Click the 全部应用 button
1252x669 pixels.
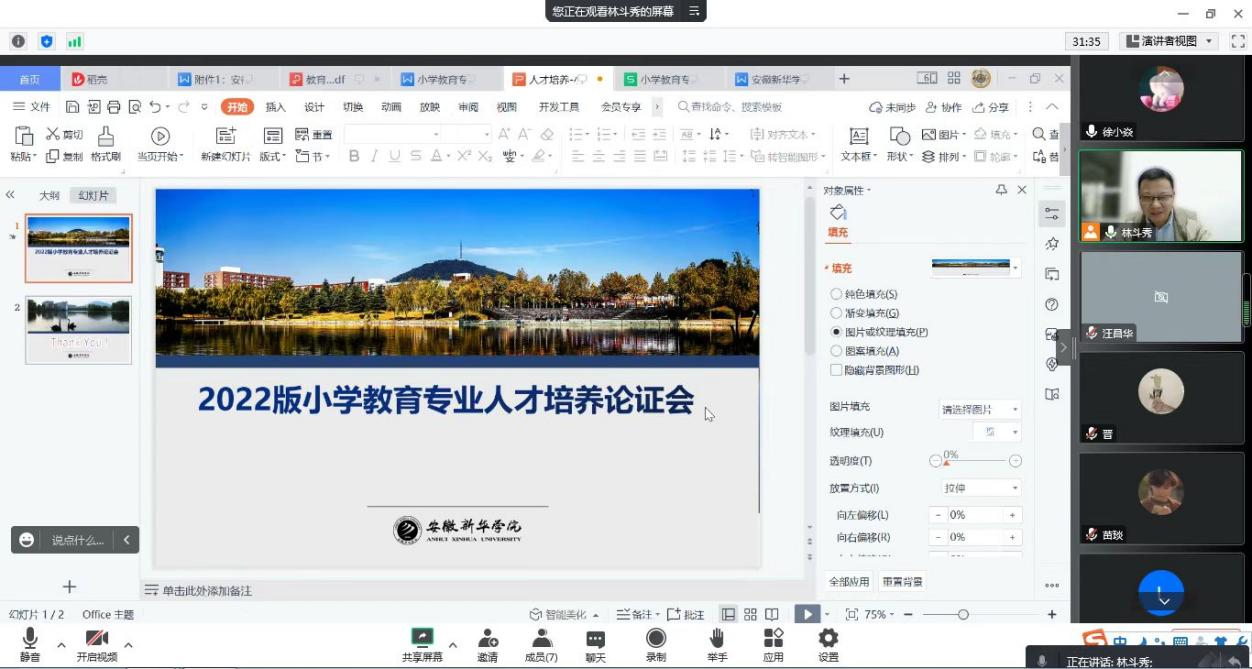[849, 581]
